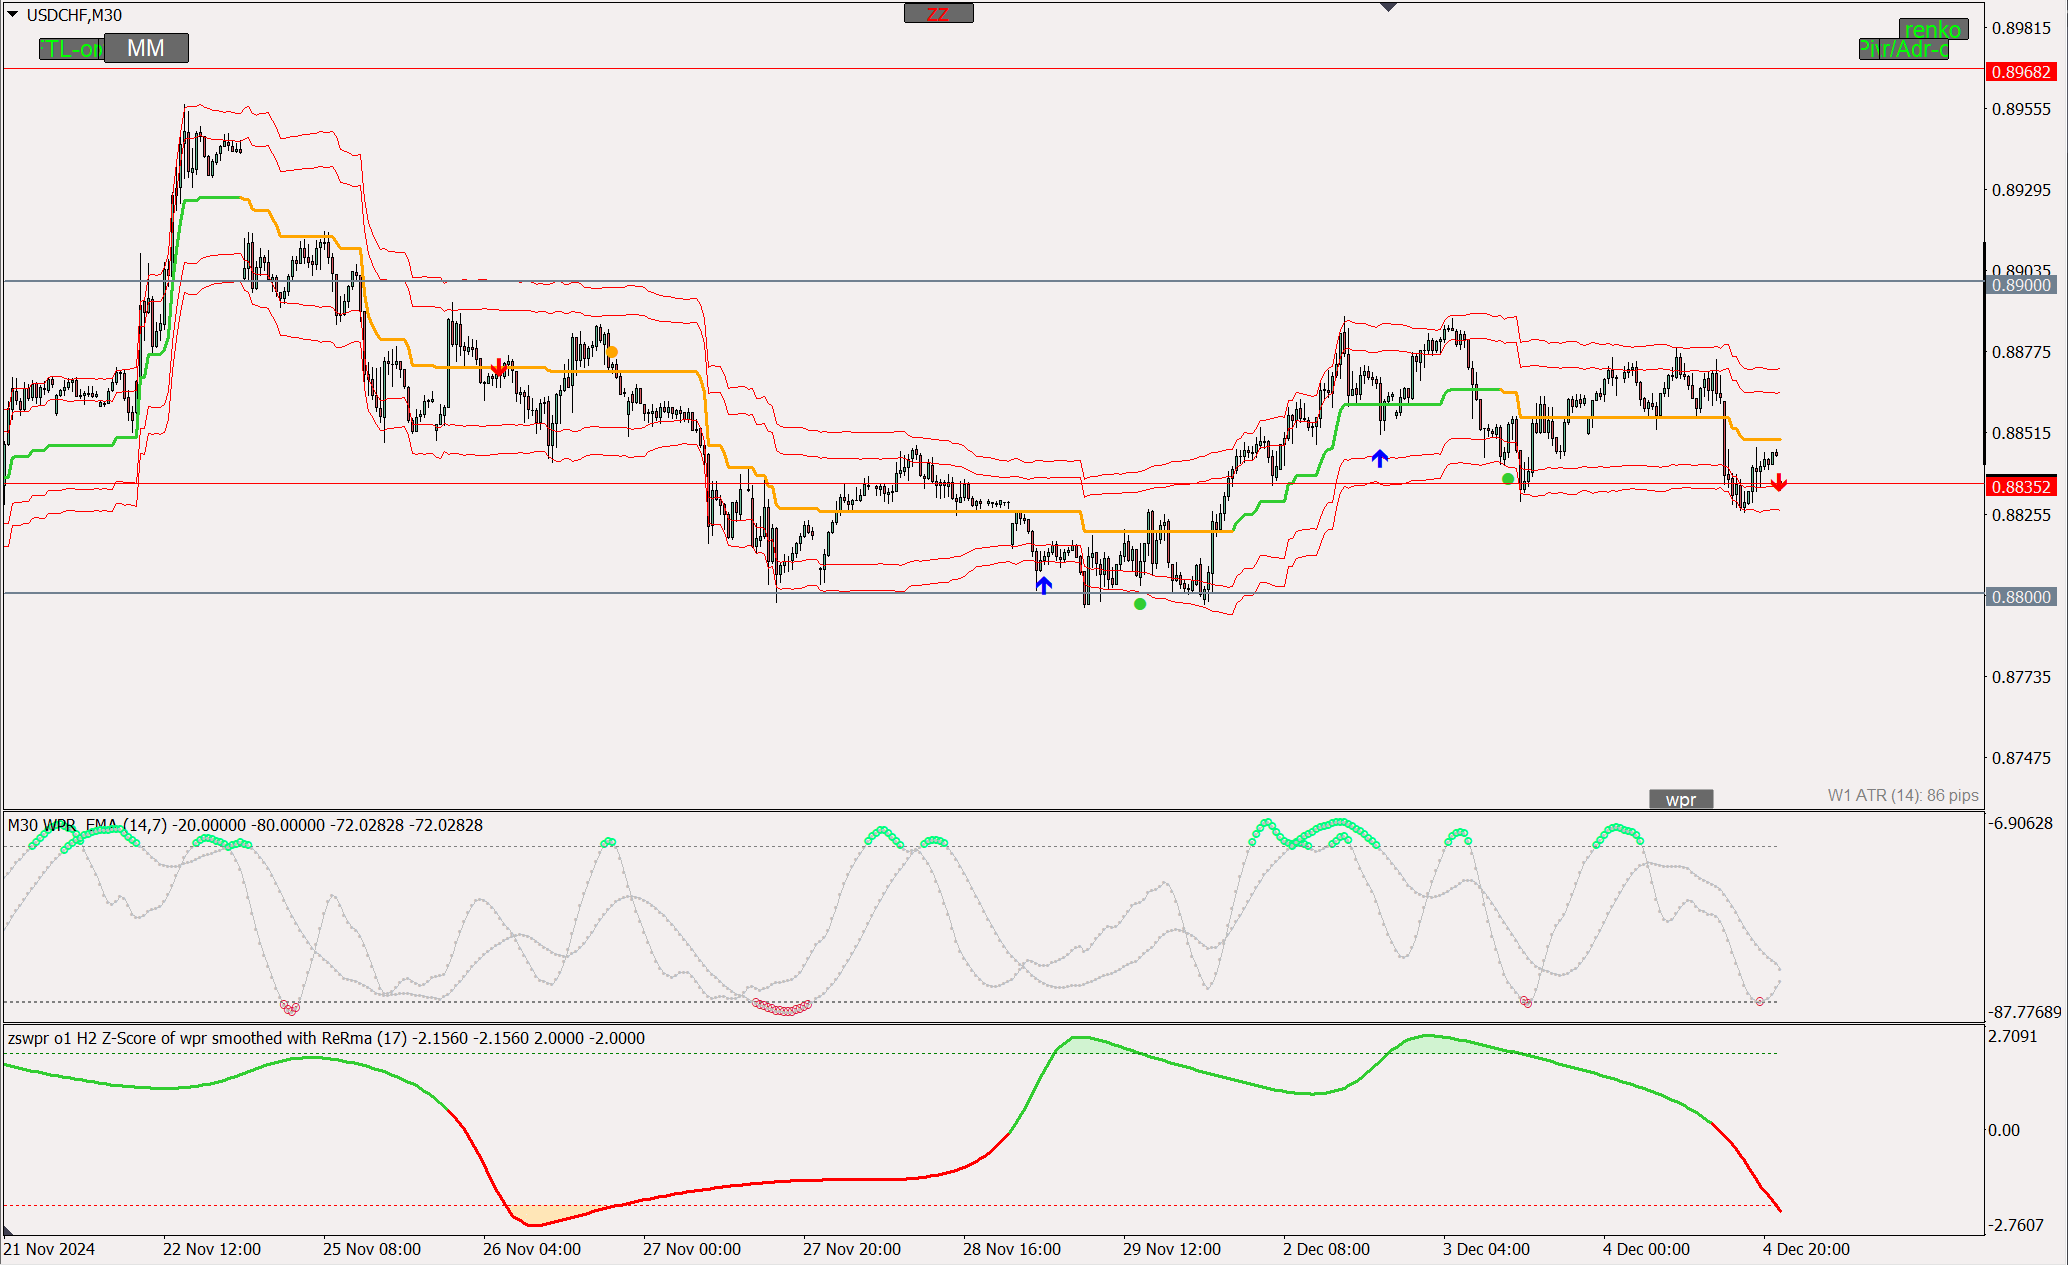2068x1265 pixels.
Task: Click the wpr button above the indicator pane
Action: click(1680, 799)
